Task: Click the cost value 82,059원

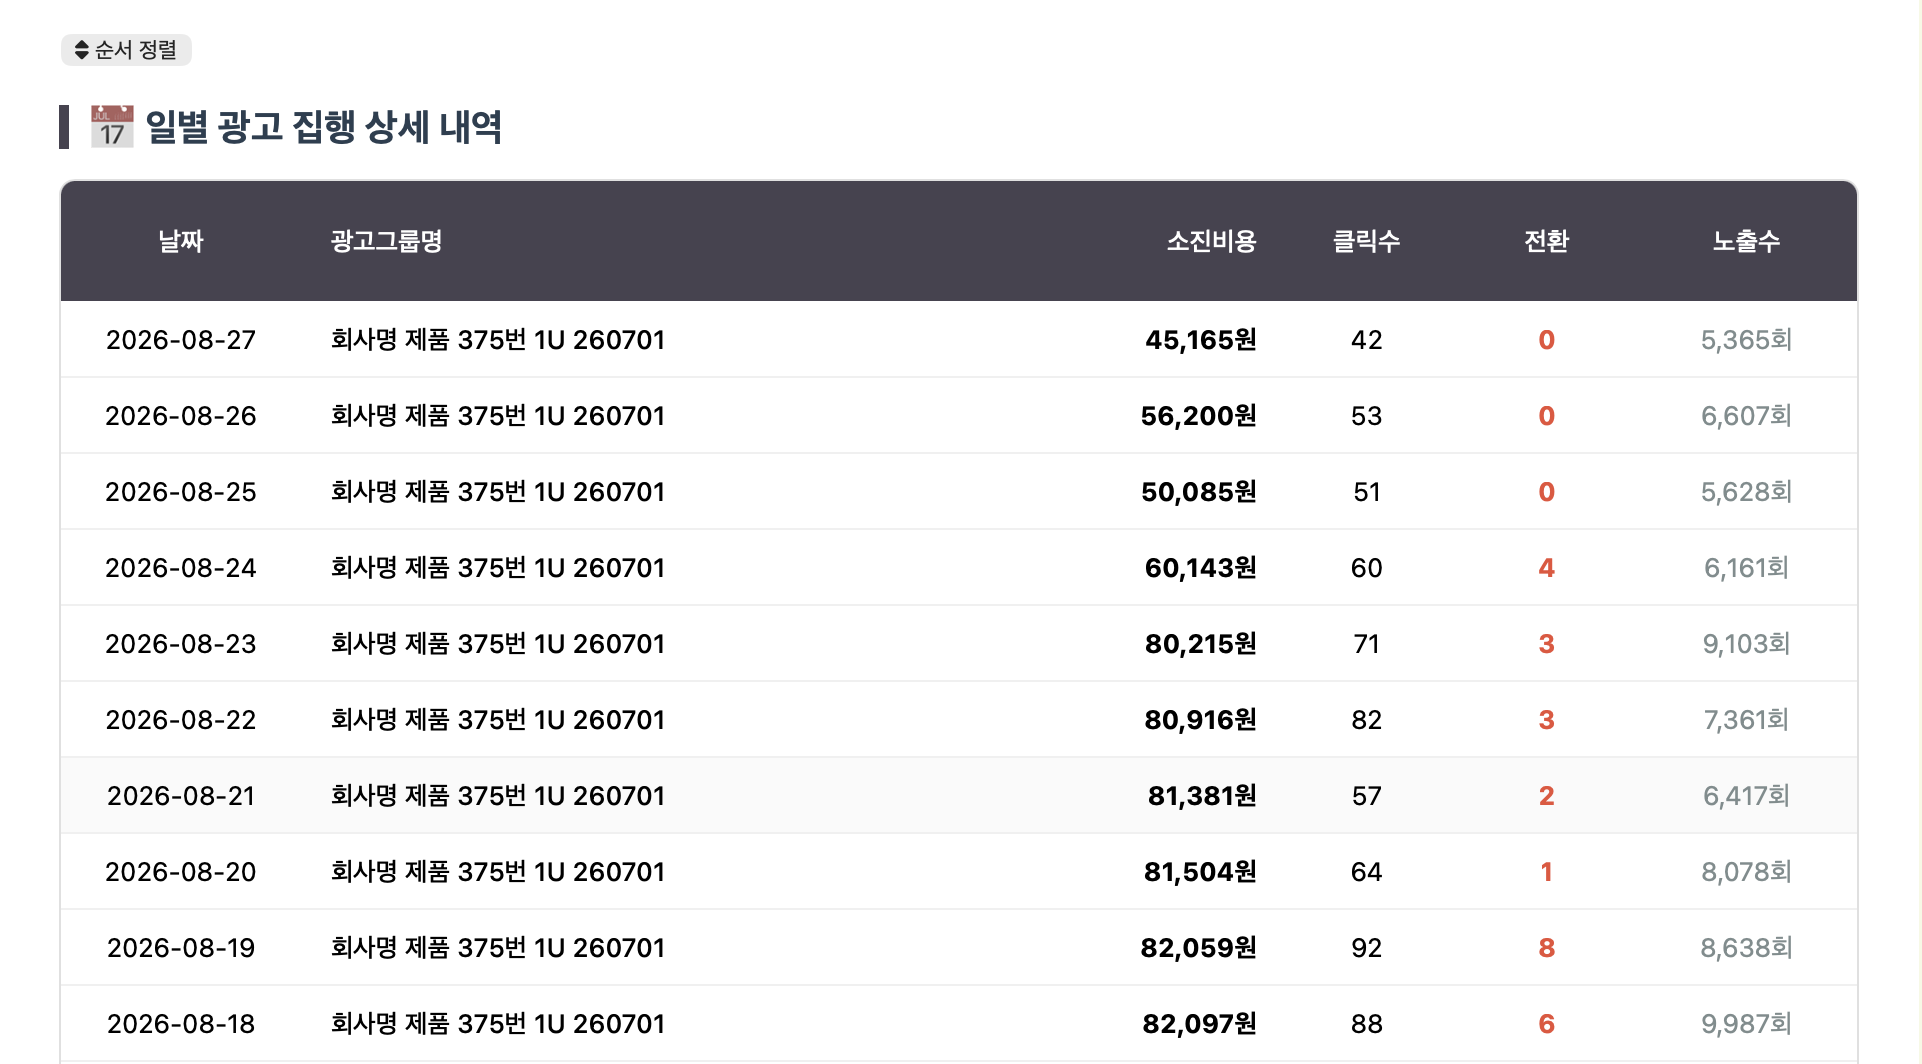Action: point(1199,948)
